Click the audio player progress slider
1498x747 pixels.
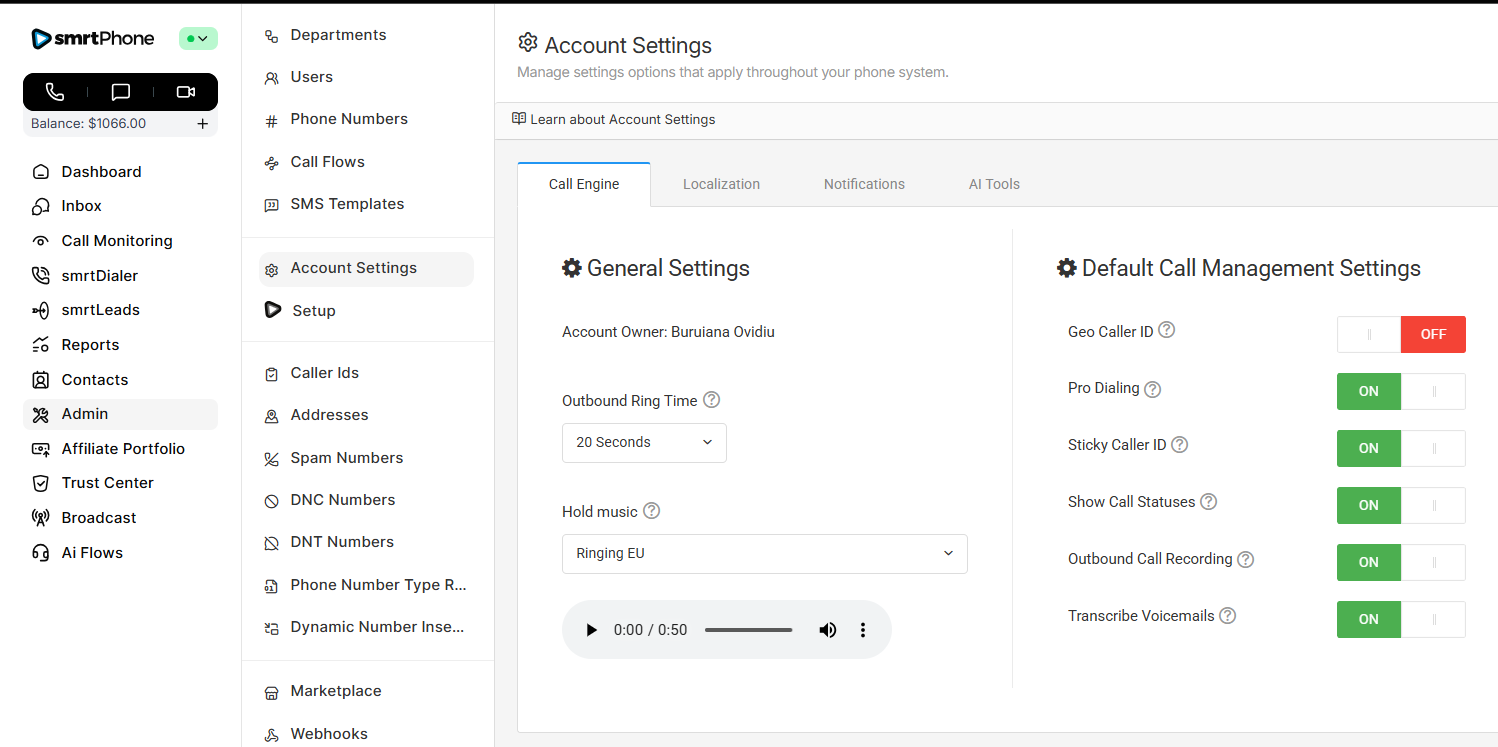(x=748, y=630)
